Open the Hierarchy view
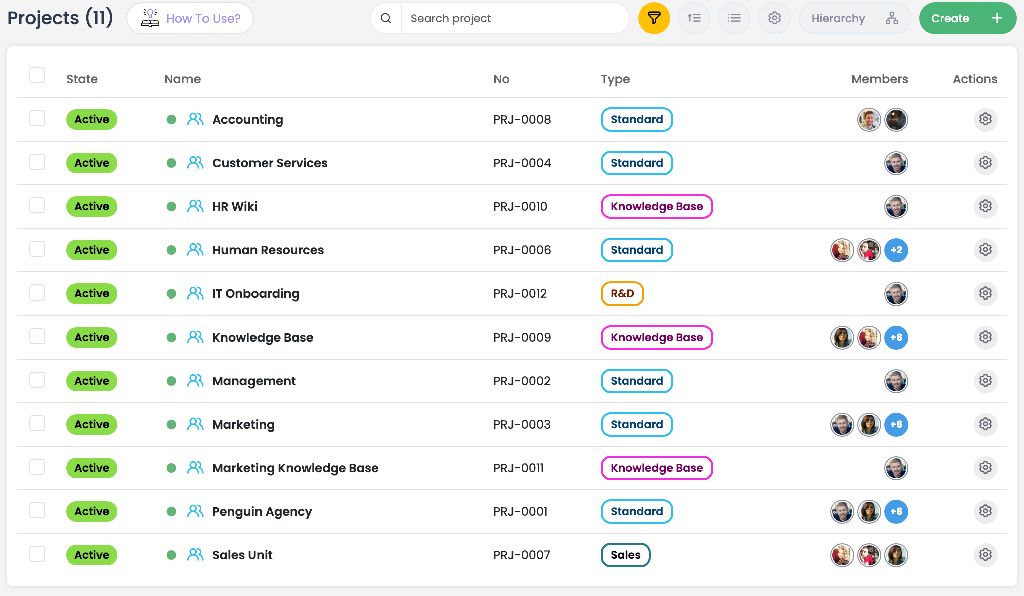 tap(854, 18)
